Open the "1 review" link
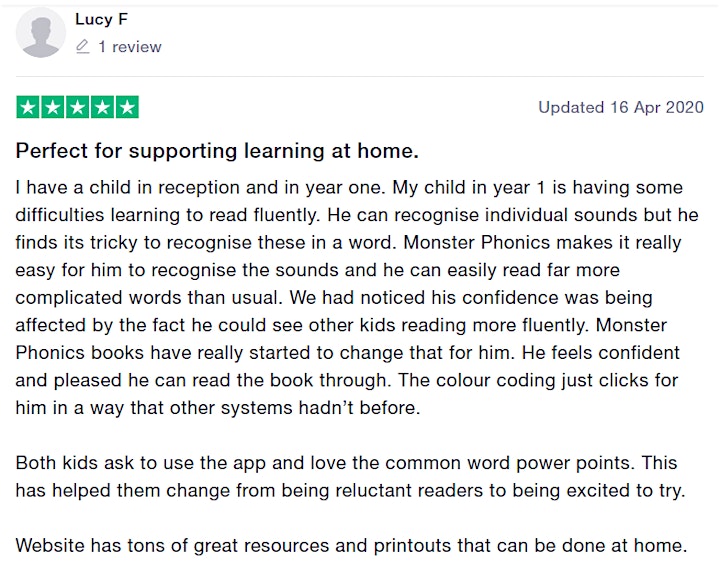The width and height of the screenshot is (720, 573). click(130, 47)
